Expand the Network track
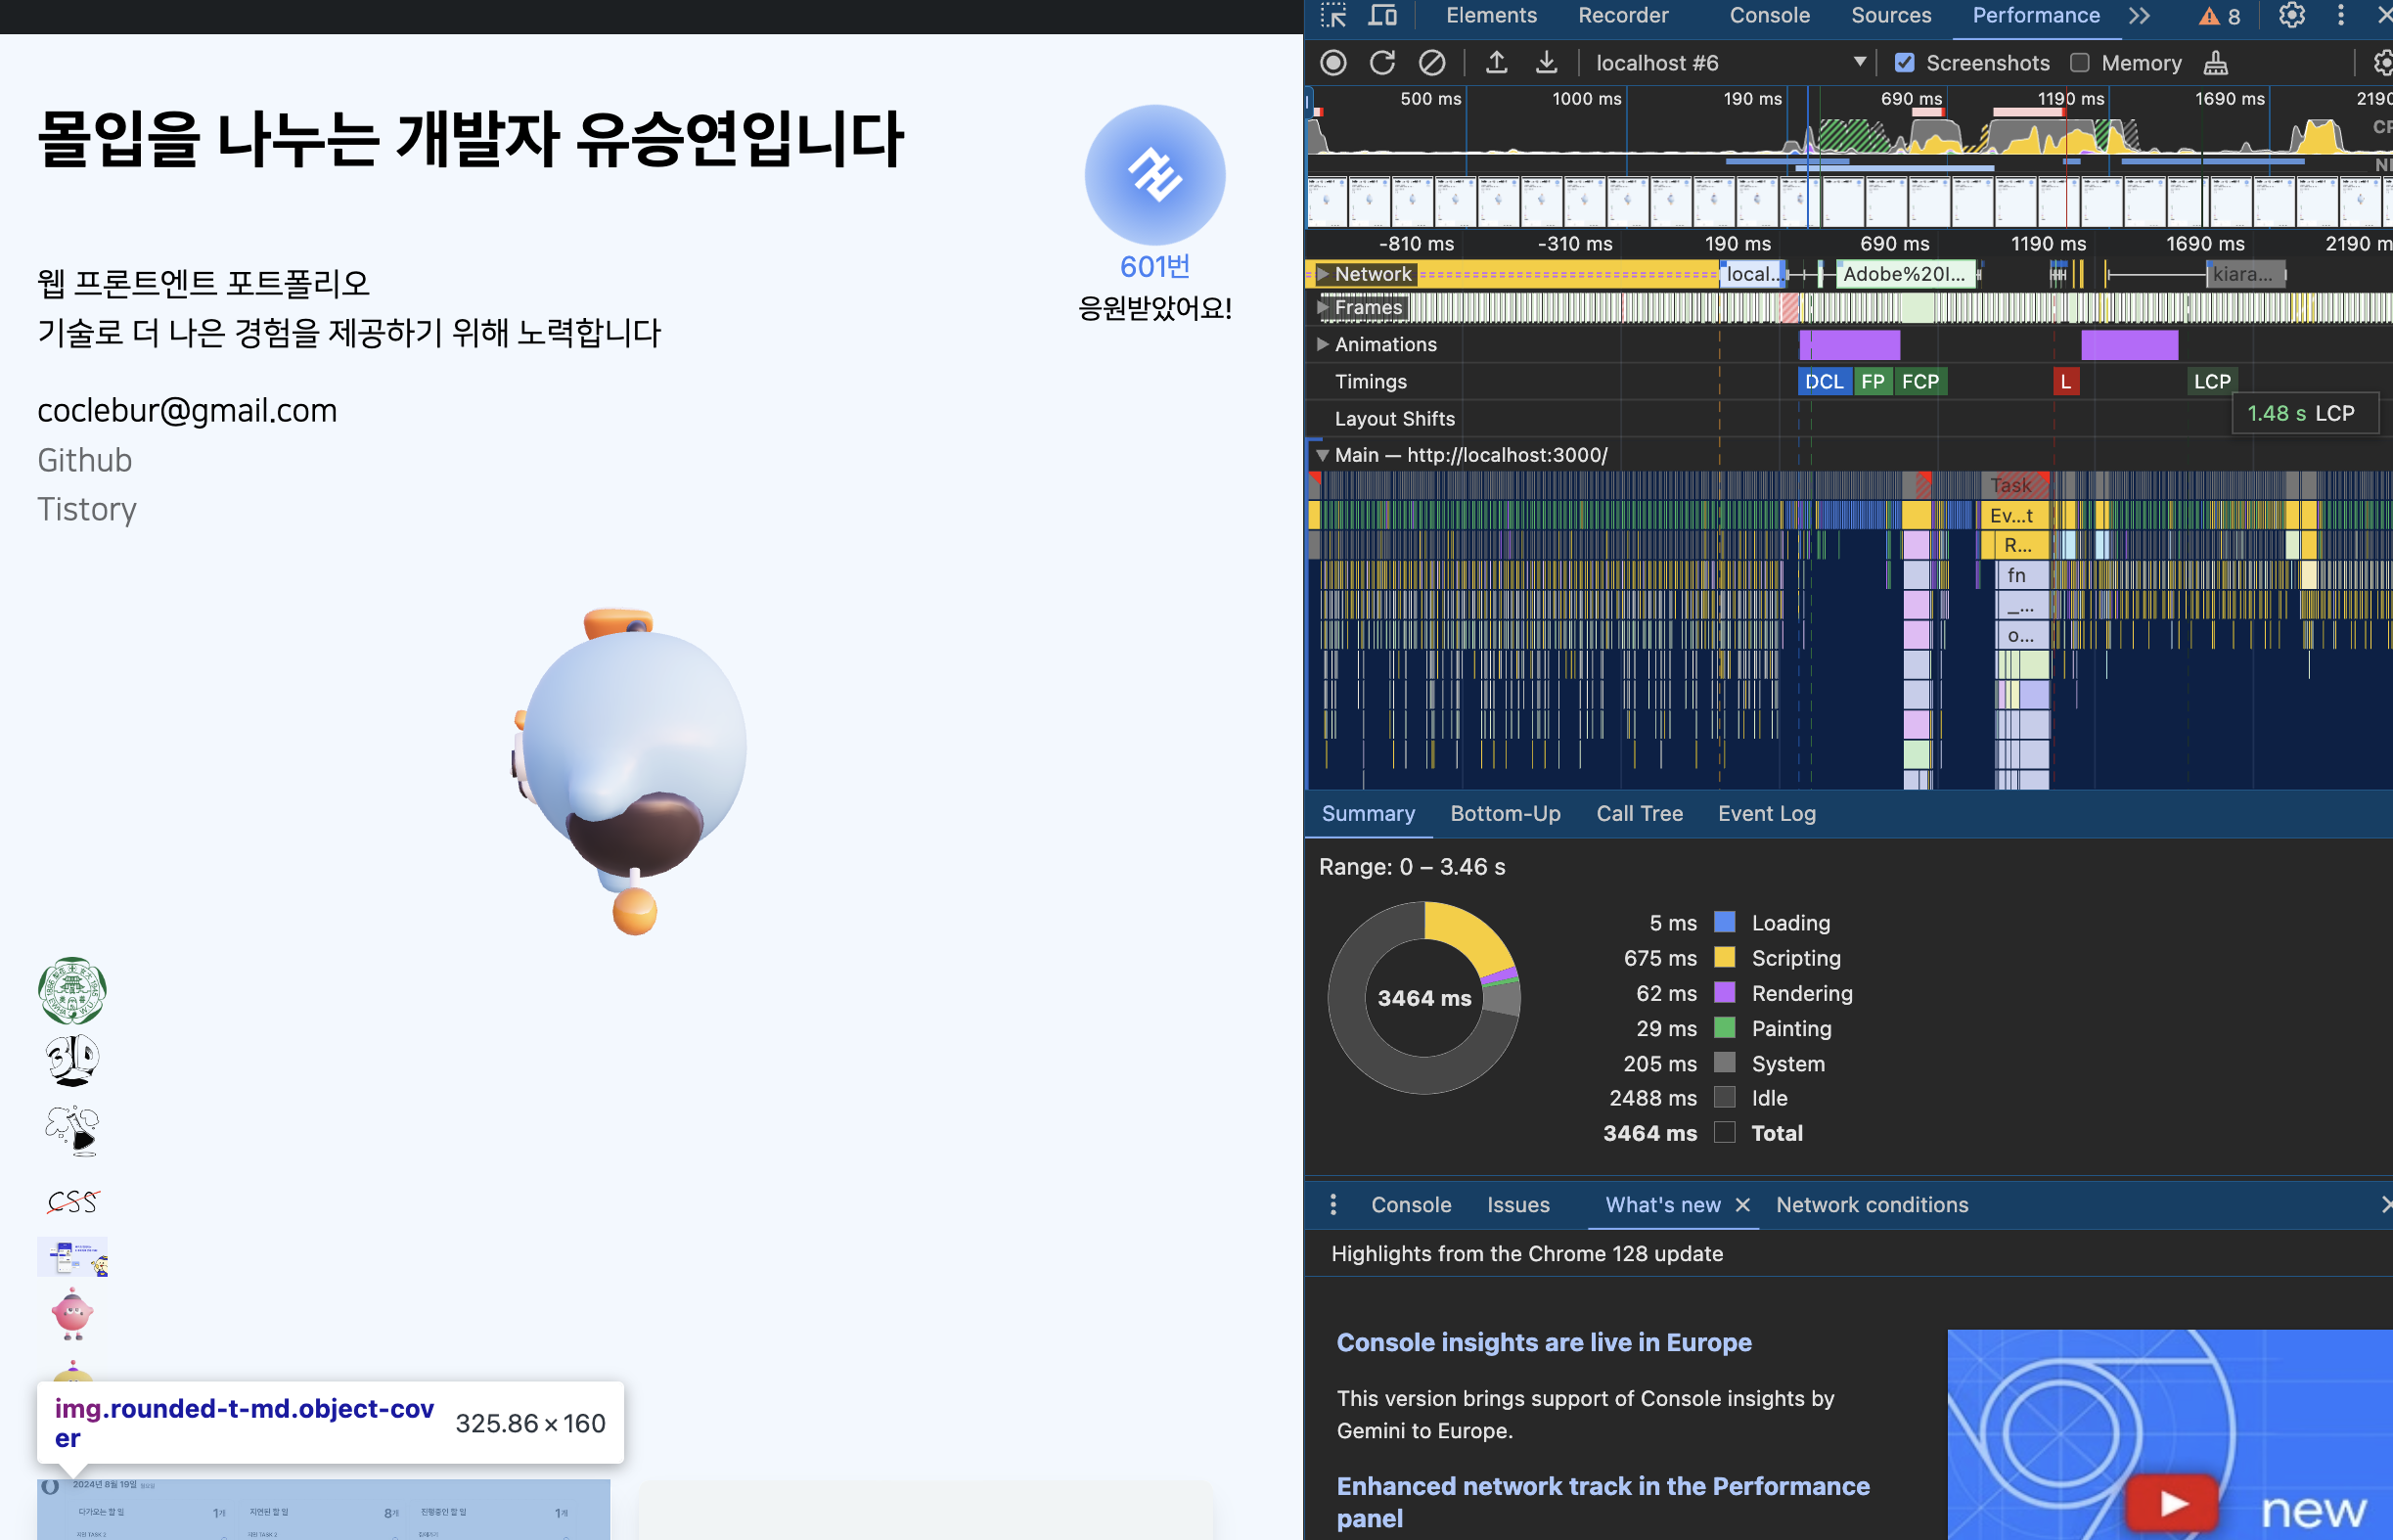The width and height of the screenshot is (2393, 1540). pos(1323,274)
